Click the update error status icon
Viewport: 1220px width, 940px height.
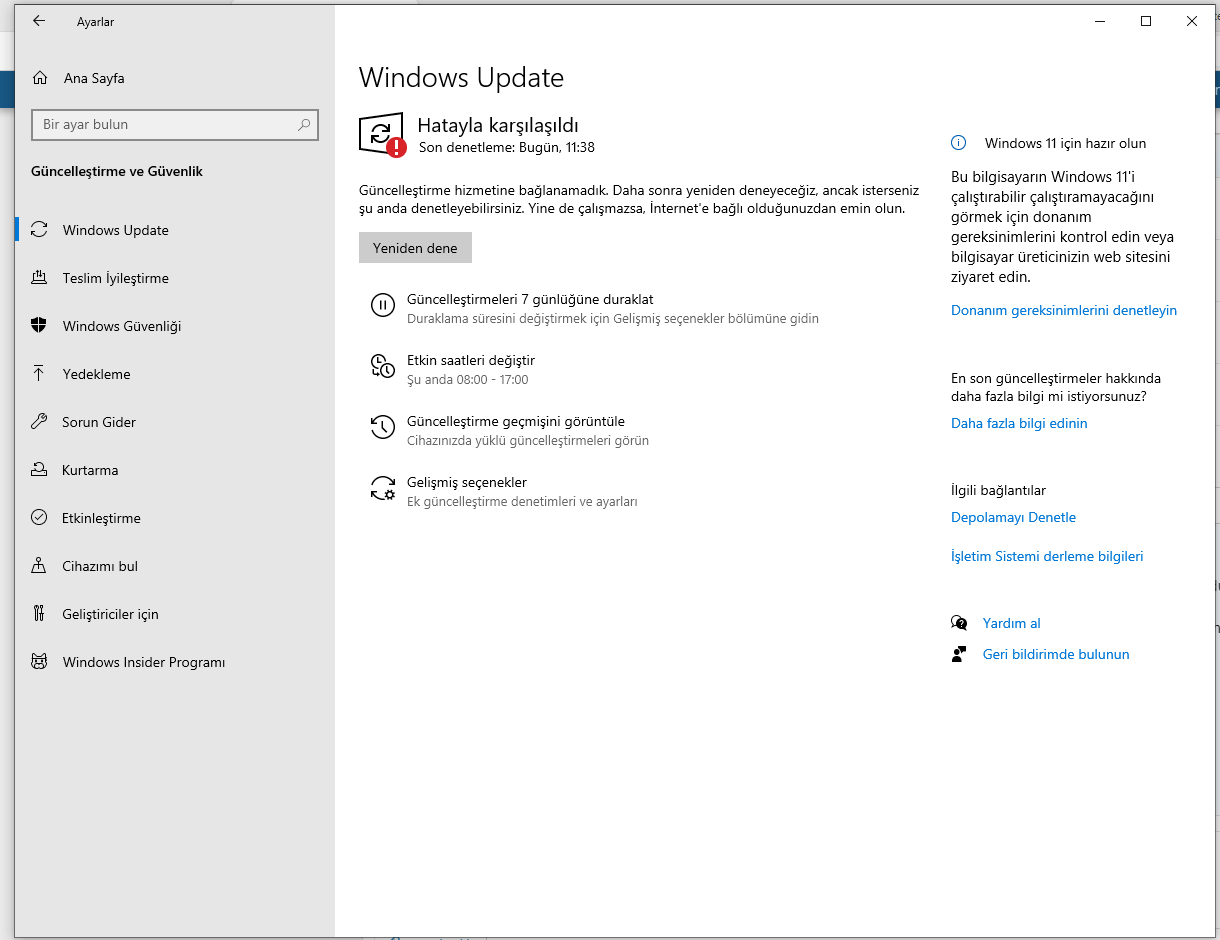coord(382,135)
